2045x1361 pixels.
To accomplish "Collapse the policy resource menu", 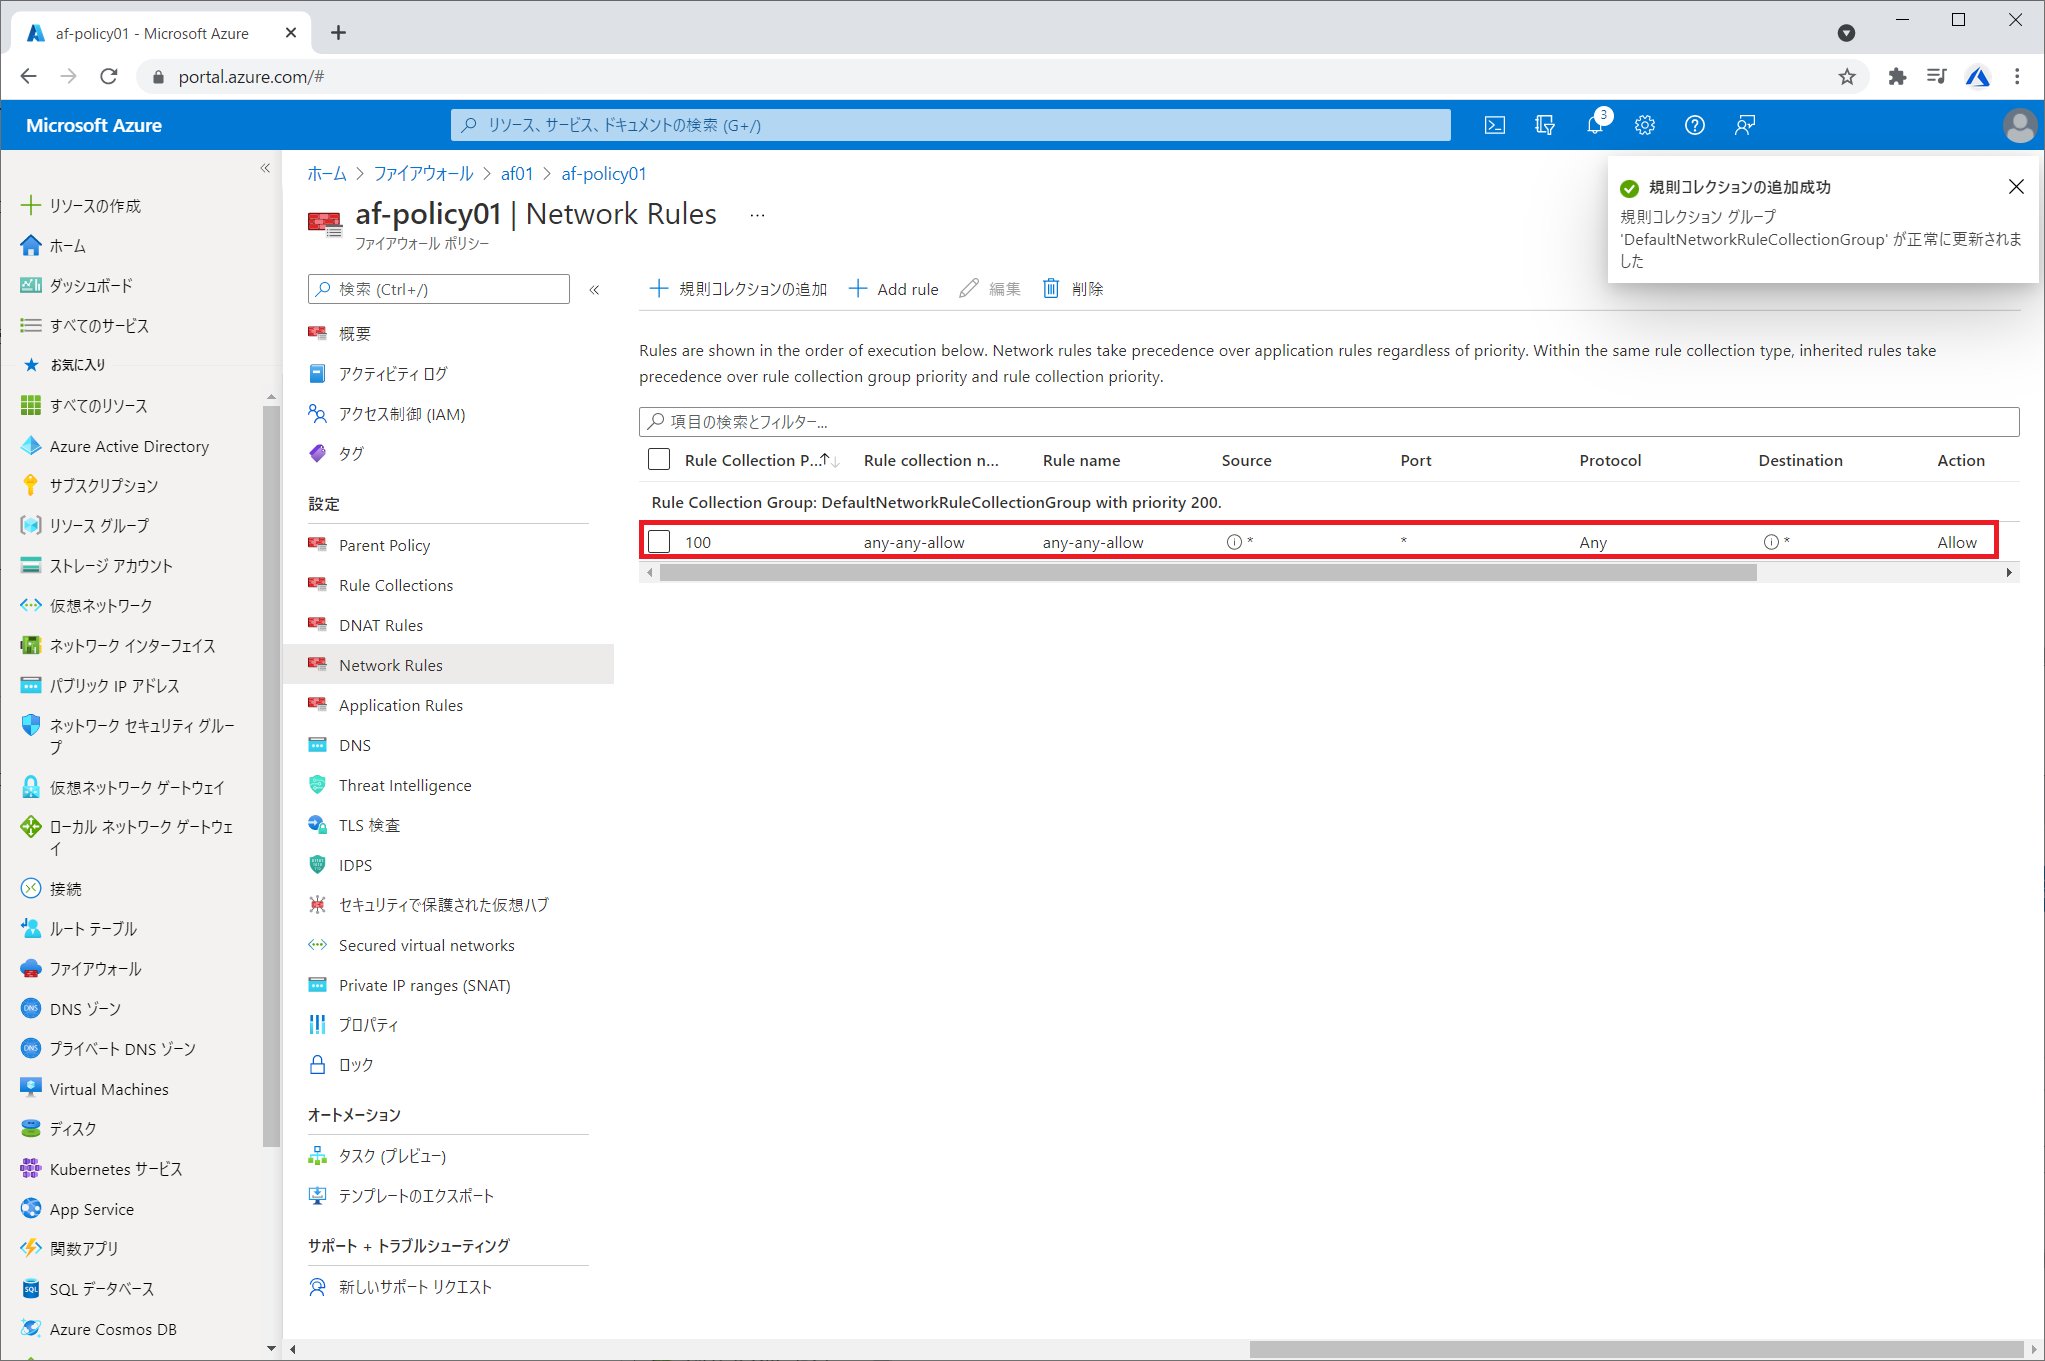I will 594,289.
